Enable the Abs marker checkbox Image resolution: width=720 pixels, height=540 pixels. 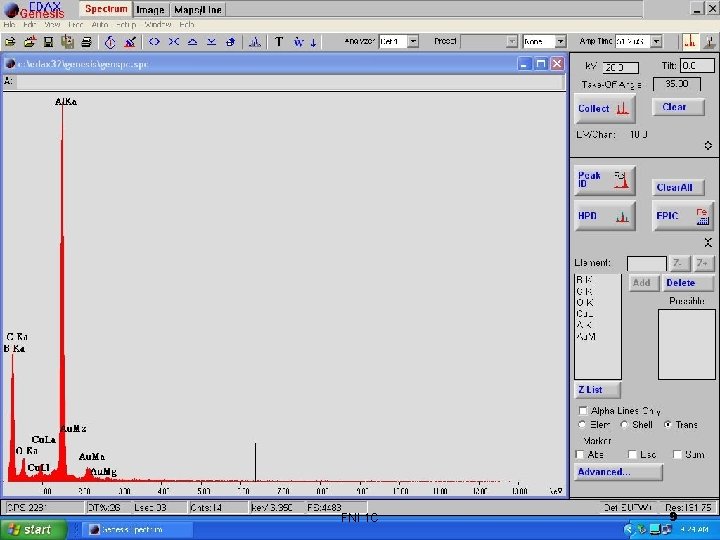[x=580, y=455]
